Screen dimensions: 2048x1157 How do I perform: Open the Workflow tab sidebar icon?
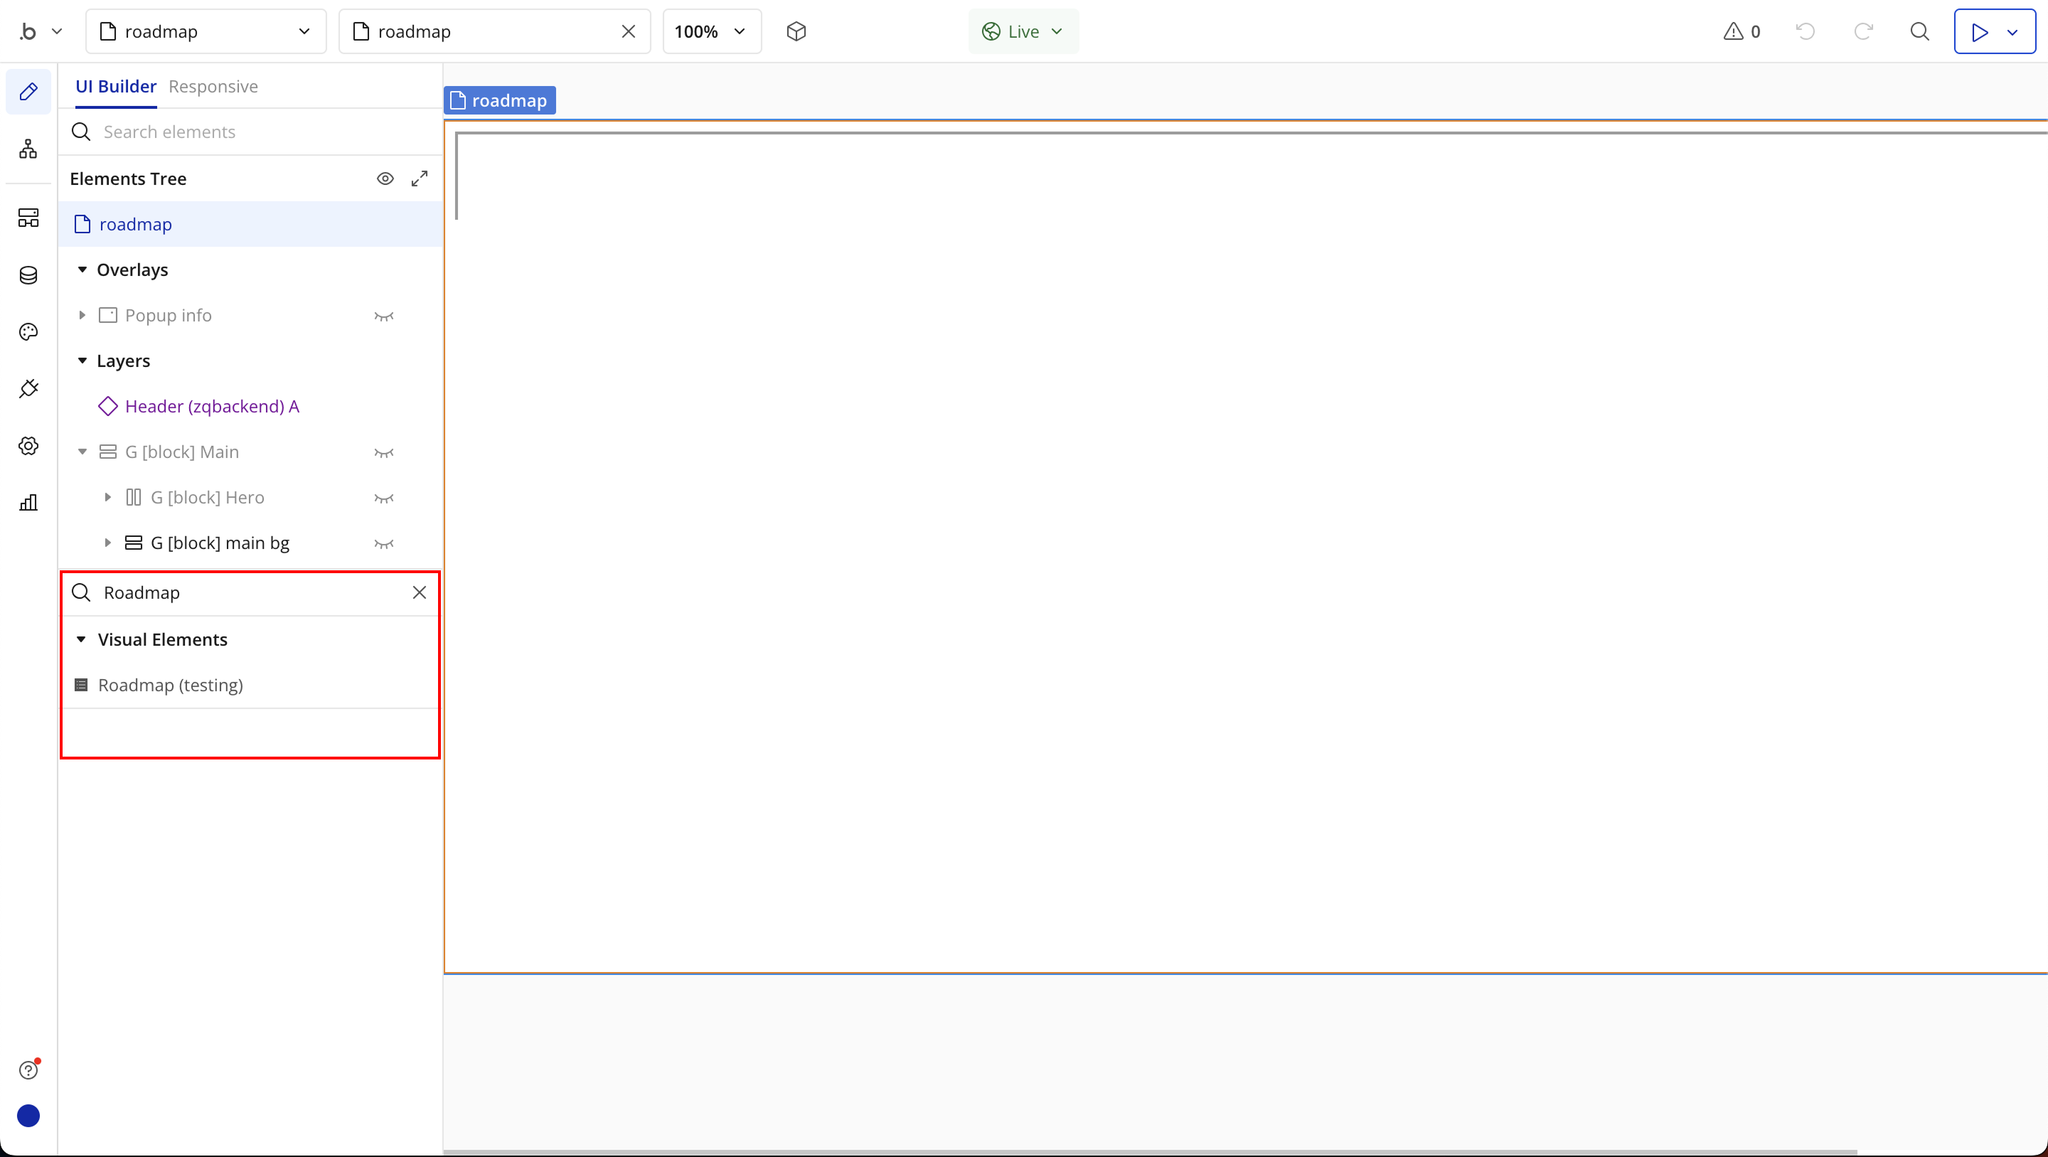point(28,149)
